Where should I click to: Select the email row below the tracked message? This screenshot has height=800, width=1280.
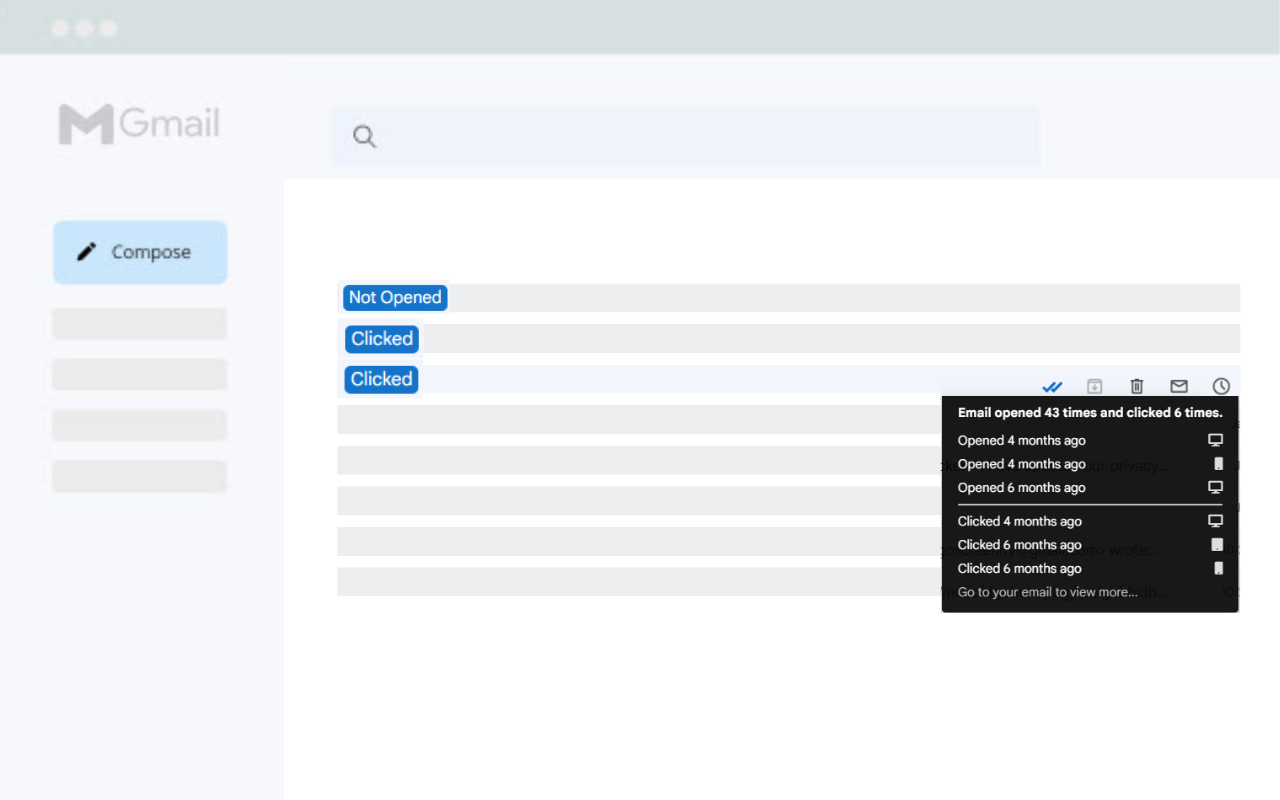coord(640,419)
